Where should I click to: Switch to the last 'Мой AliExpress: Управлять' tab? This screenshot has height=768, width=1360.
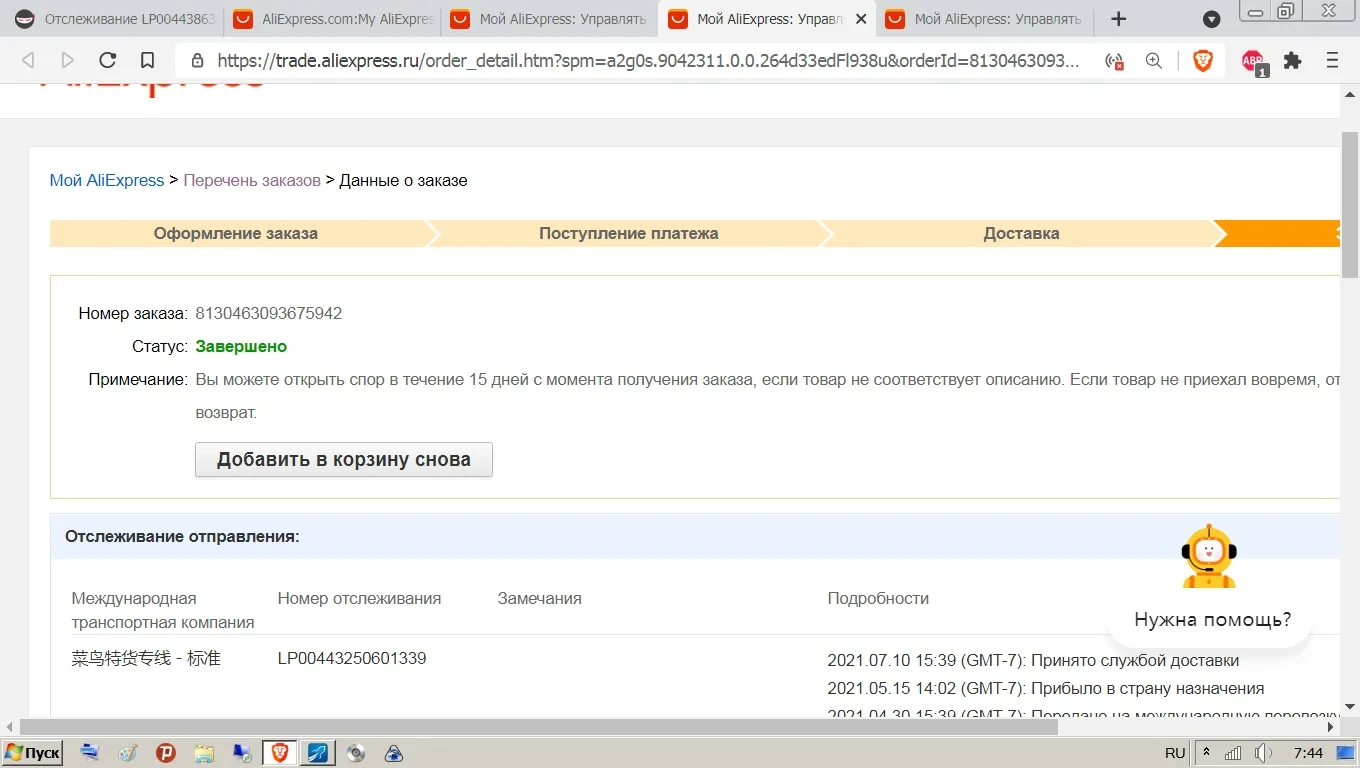point(985,19)
